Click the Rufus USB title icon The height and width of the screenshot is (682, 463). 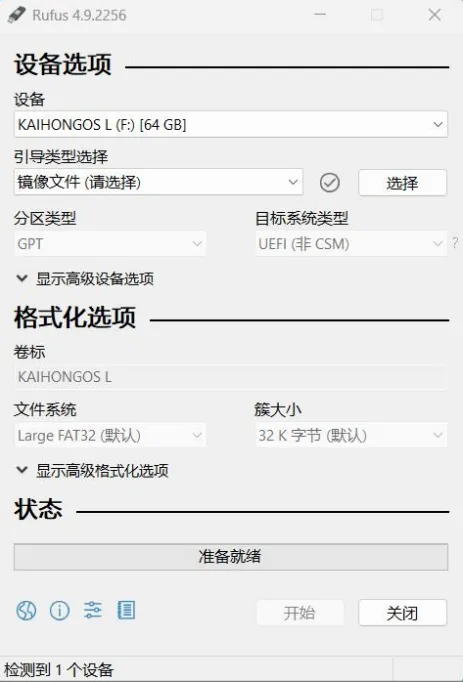pos(17,15)
